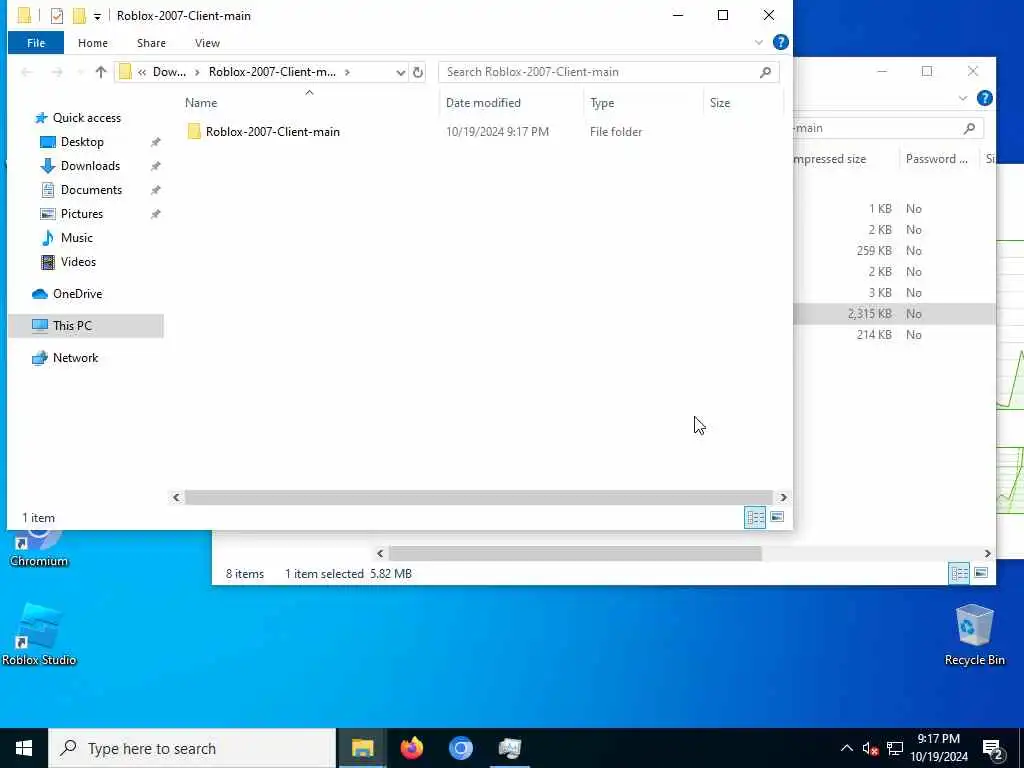The width and height of the screenshot is (1024, 768).
Task: Open the File ribbon tab
Action: (x=36, y=43)
